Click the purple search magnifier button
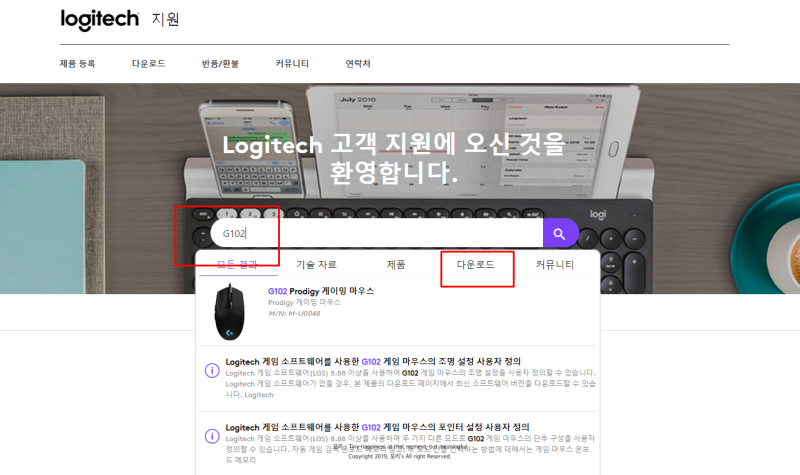Image resolution: width=800 pixels, height=475 pixels. 560,234
